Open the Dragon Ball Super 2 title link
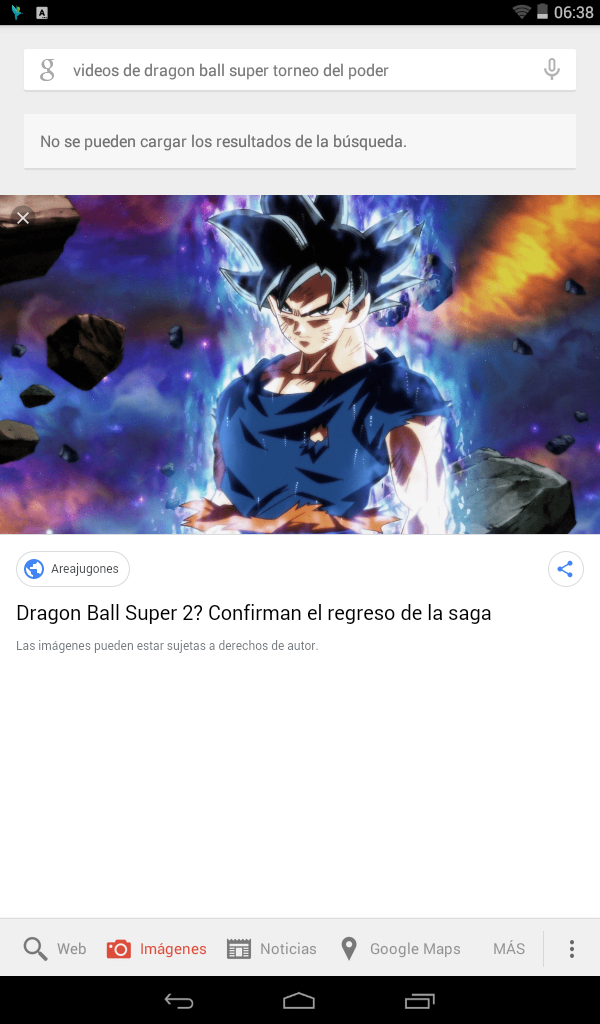 [253, 613]
